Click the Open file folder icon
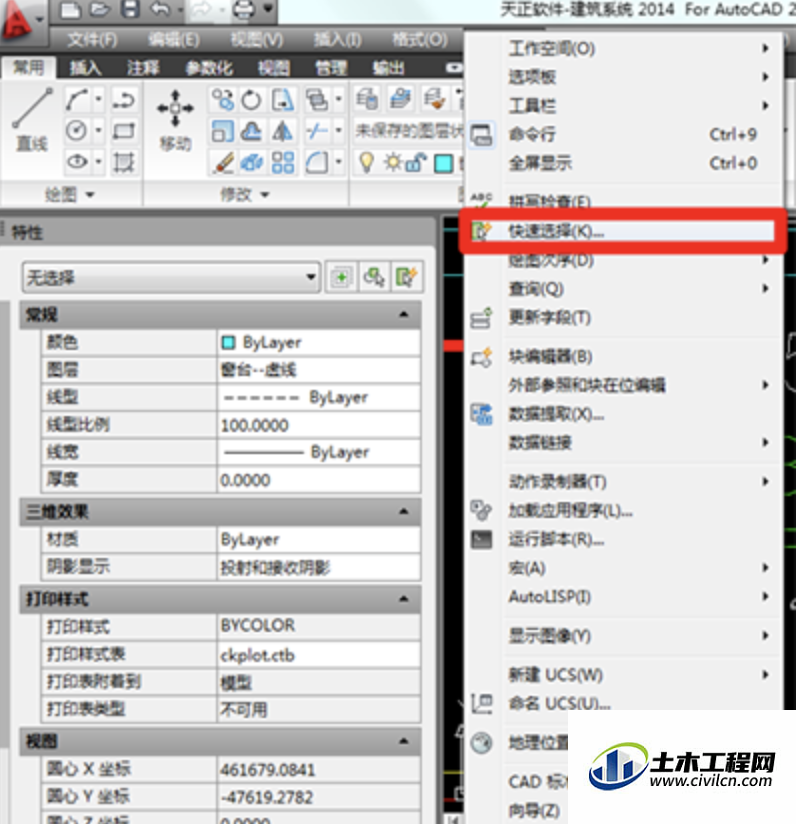Screen dimensions: 796x824 [99, 9]
